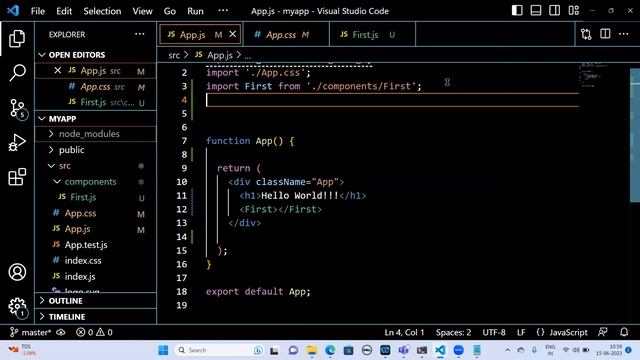The image size is (640, 360).
Task: Open the Manage gear menu
Action: pos(17,307)
